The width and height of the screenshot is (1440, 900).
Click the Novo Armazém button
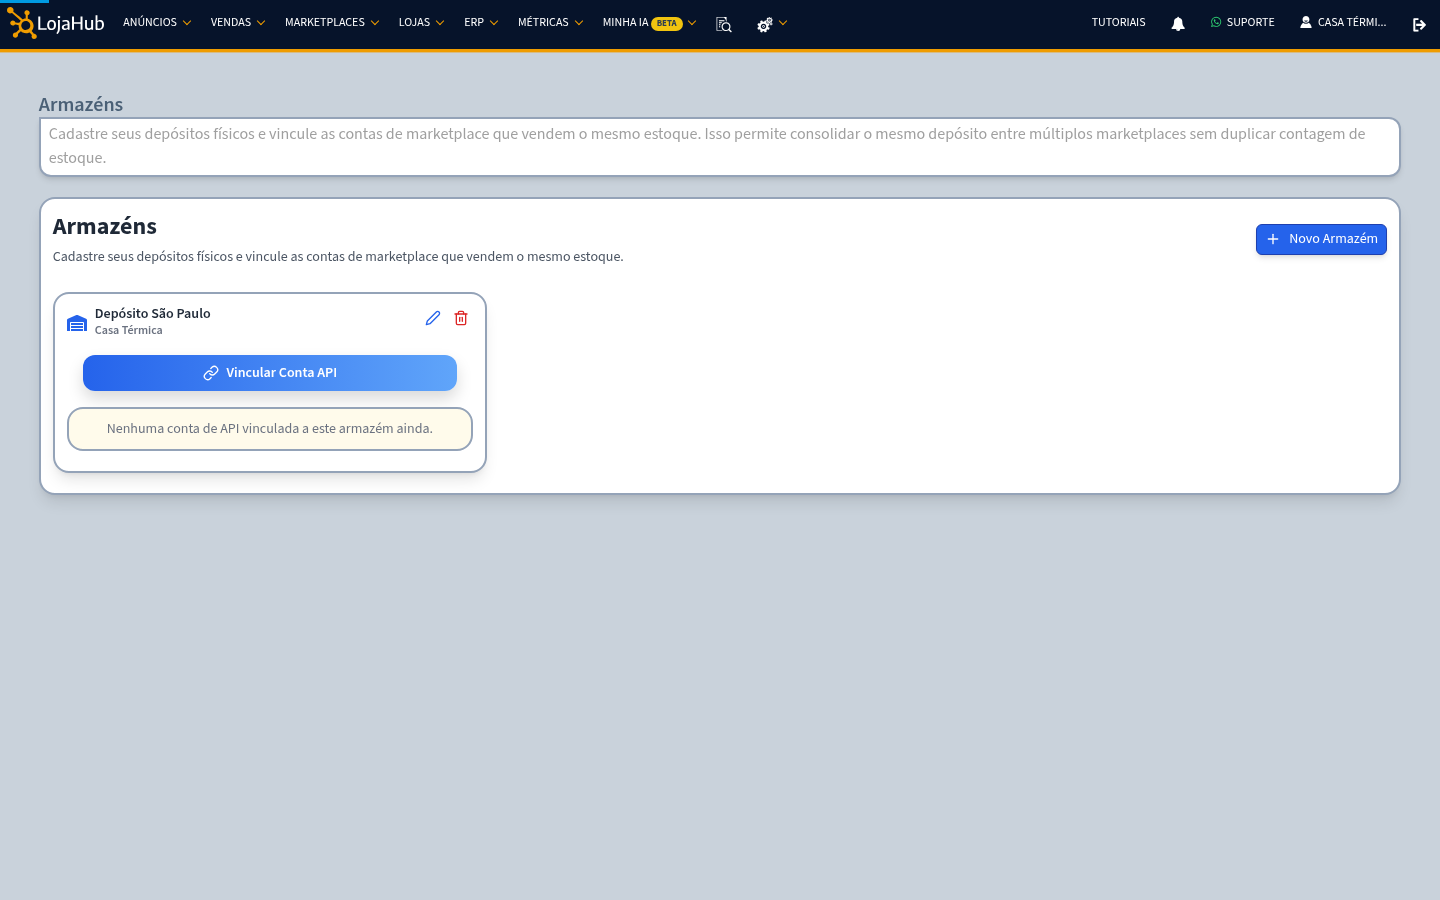click(1321, 239)
